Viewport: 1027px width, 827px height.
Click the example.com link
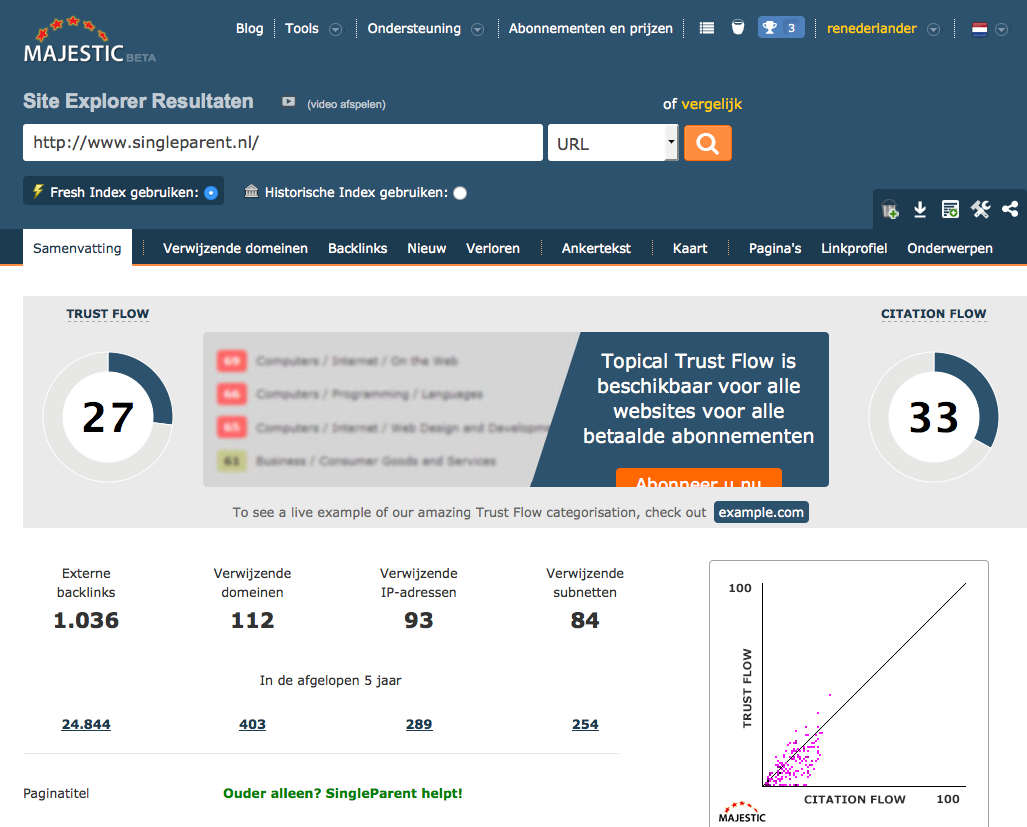point(761,512)
